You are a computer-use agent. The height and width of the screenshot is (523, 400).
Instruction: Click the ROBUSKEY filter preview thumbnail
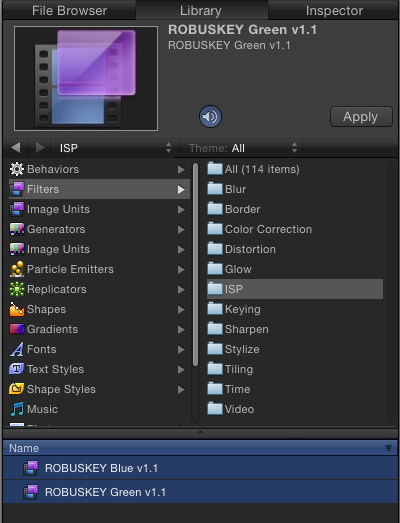pyautogui.click(x=86, y=78)
